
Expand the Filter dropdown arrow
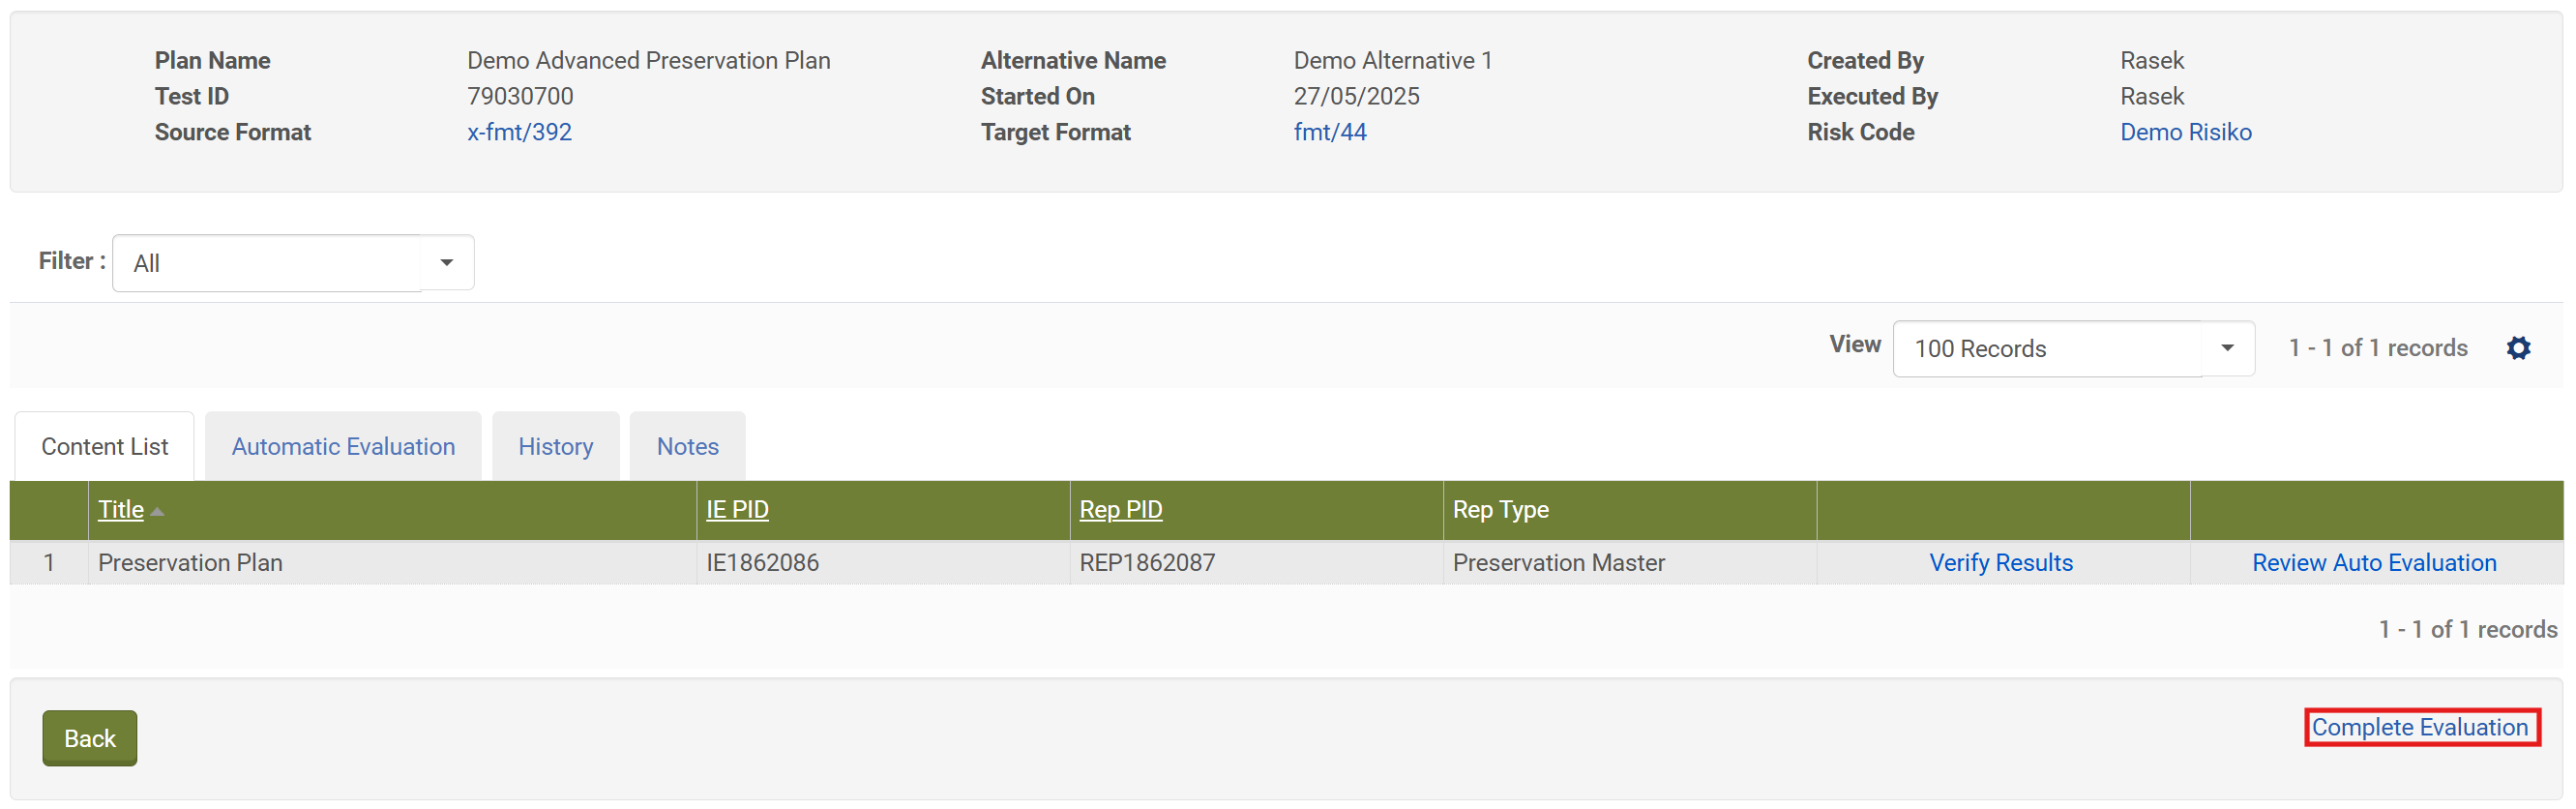(x=446, y=263)
